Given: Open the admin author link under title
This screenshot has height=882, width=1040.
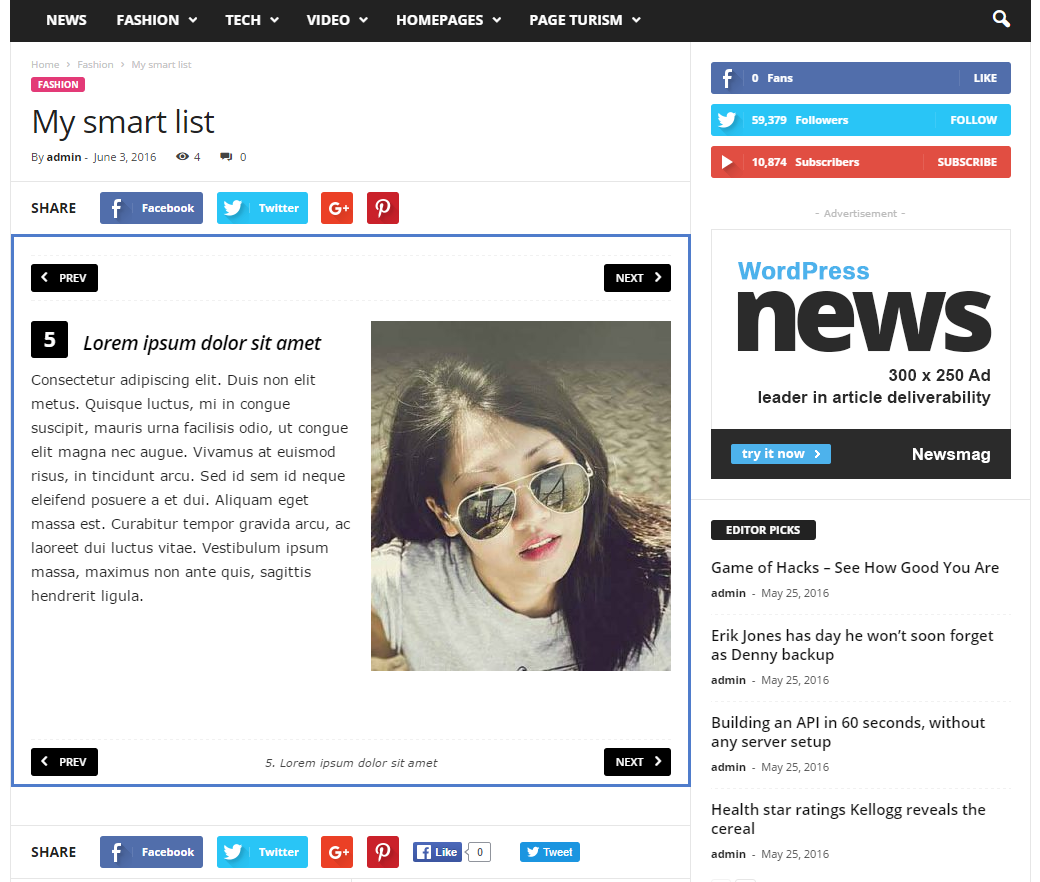Looking at the screenshot, I should pyautogui.click(x=64, y=157).
